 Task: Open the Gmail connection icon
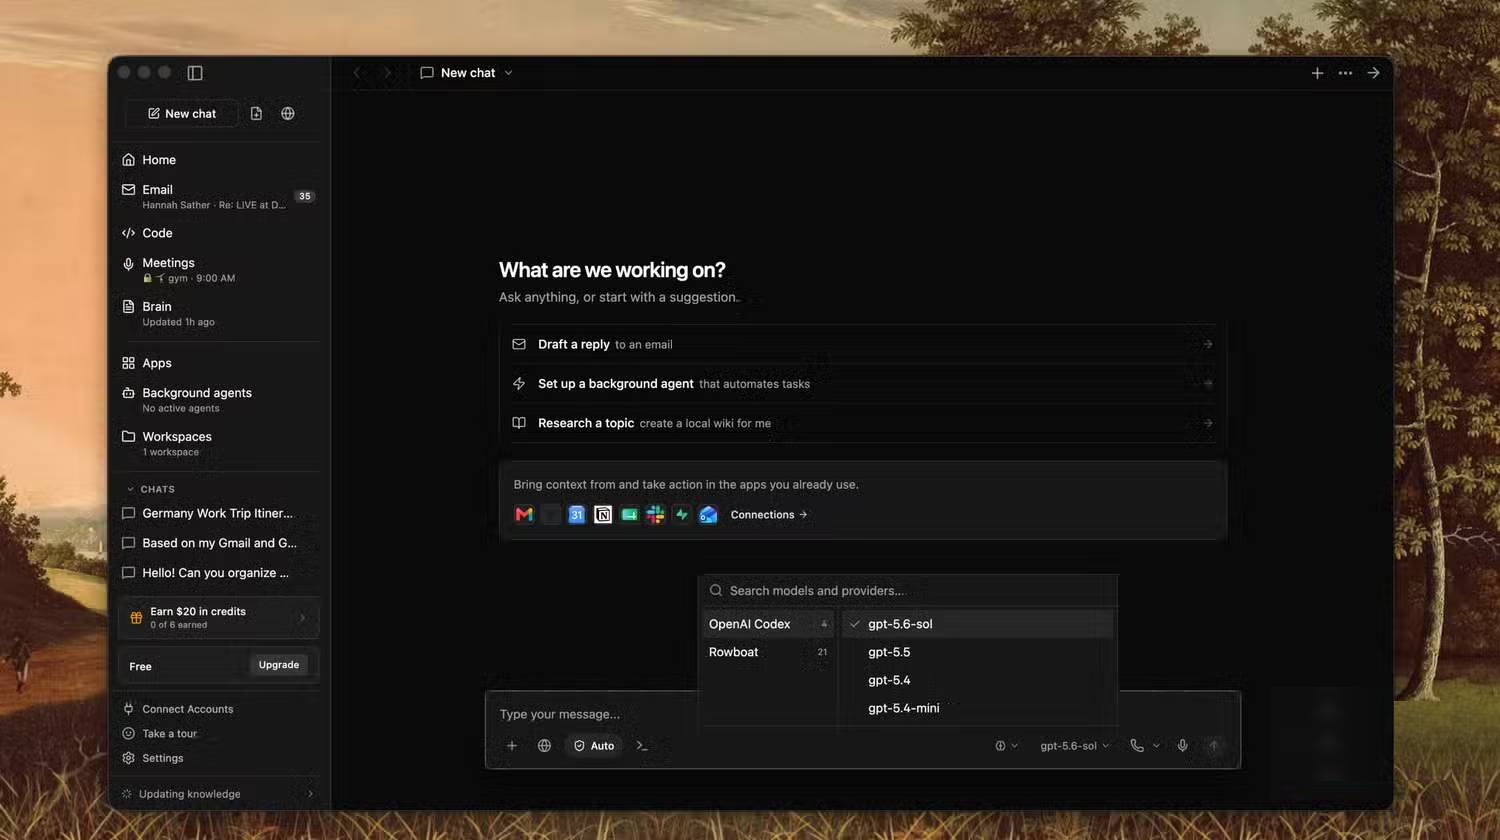pyautogui.click(x=524, y=515)
